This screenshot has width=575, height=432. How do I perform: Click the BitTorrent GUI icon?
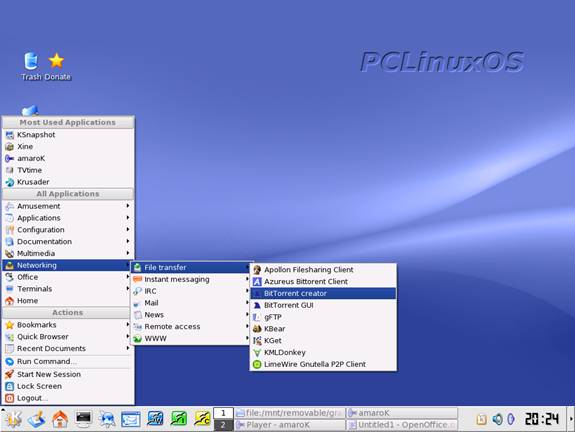(257, 305)
